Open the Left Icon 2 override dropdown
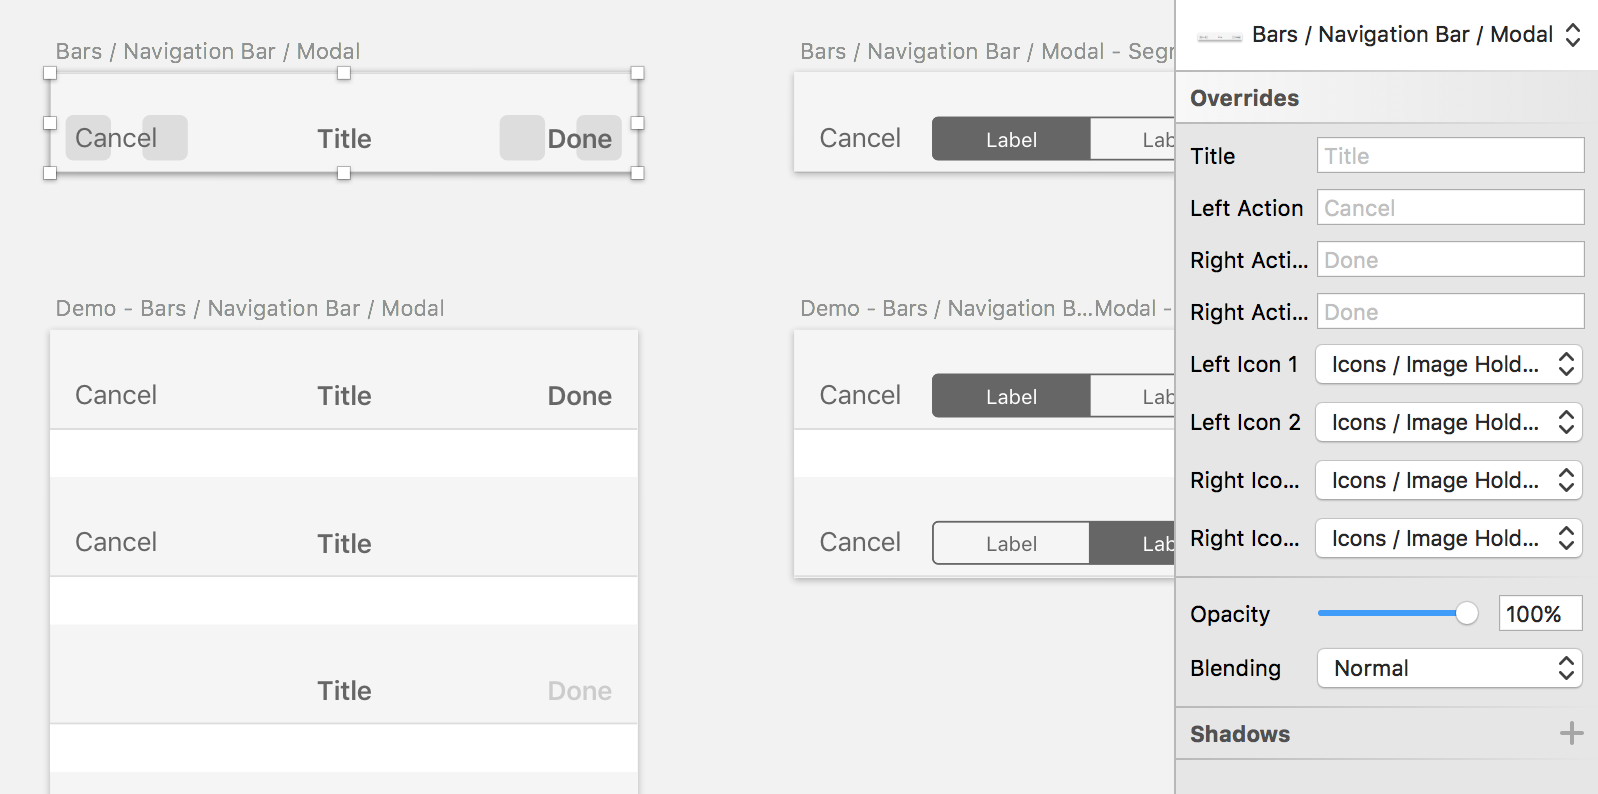This screenshot has width=1598, height=794. click(x=1449, y=422)
